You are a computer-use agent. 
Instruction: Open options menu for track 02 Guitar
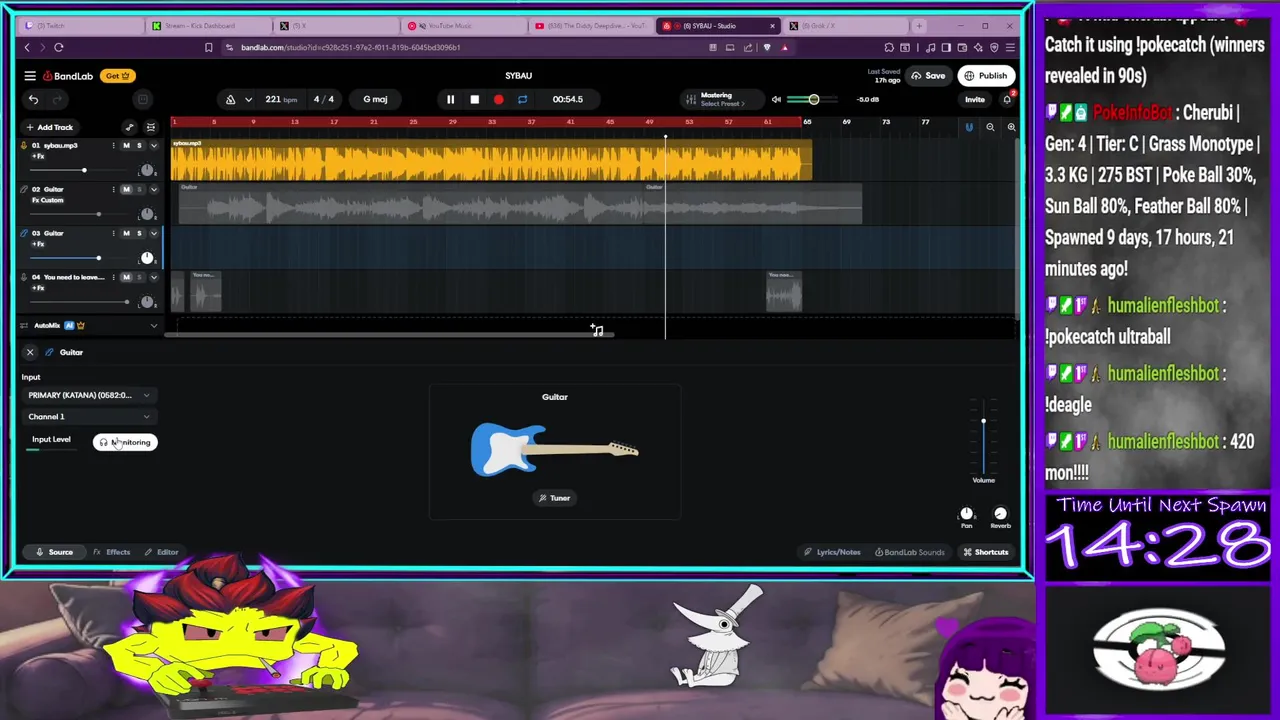tap(113, 189)
